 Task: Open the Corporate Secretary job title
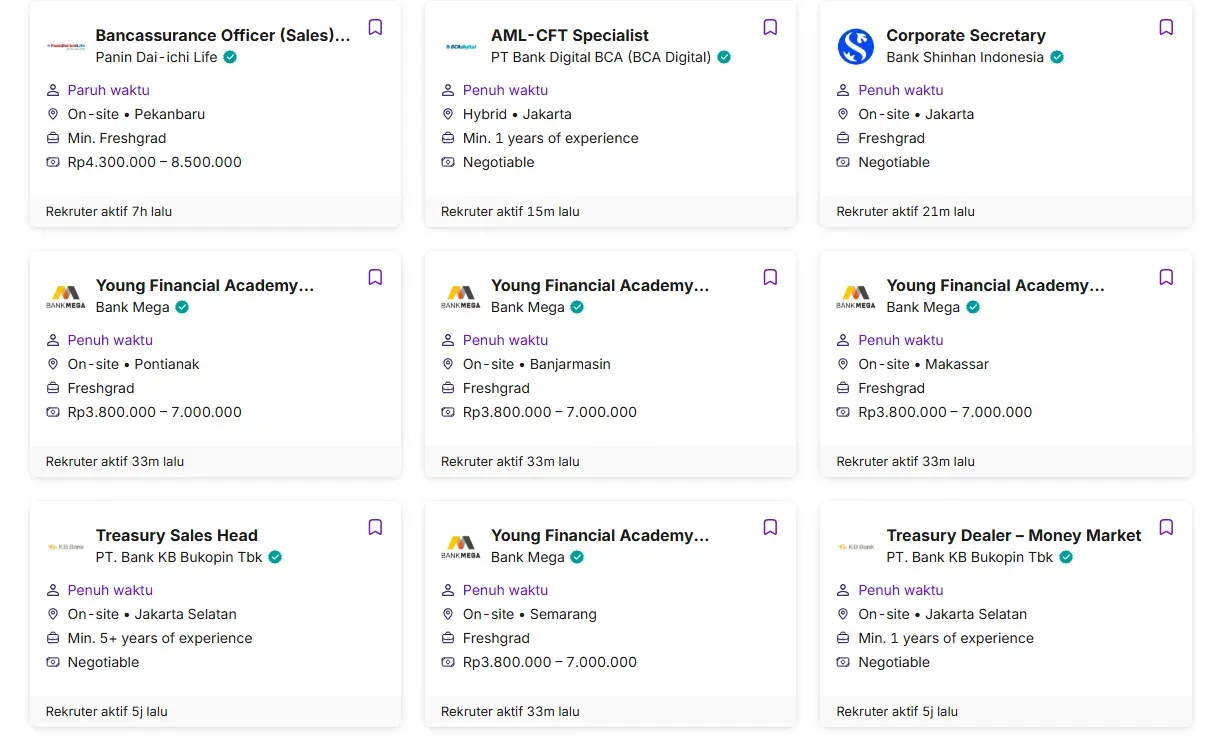tap(965, 35)
